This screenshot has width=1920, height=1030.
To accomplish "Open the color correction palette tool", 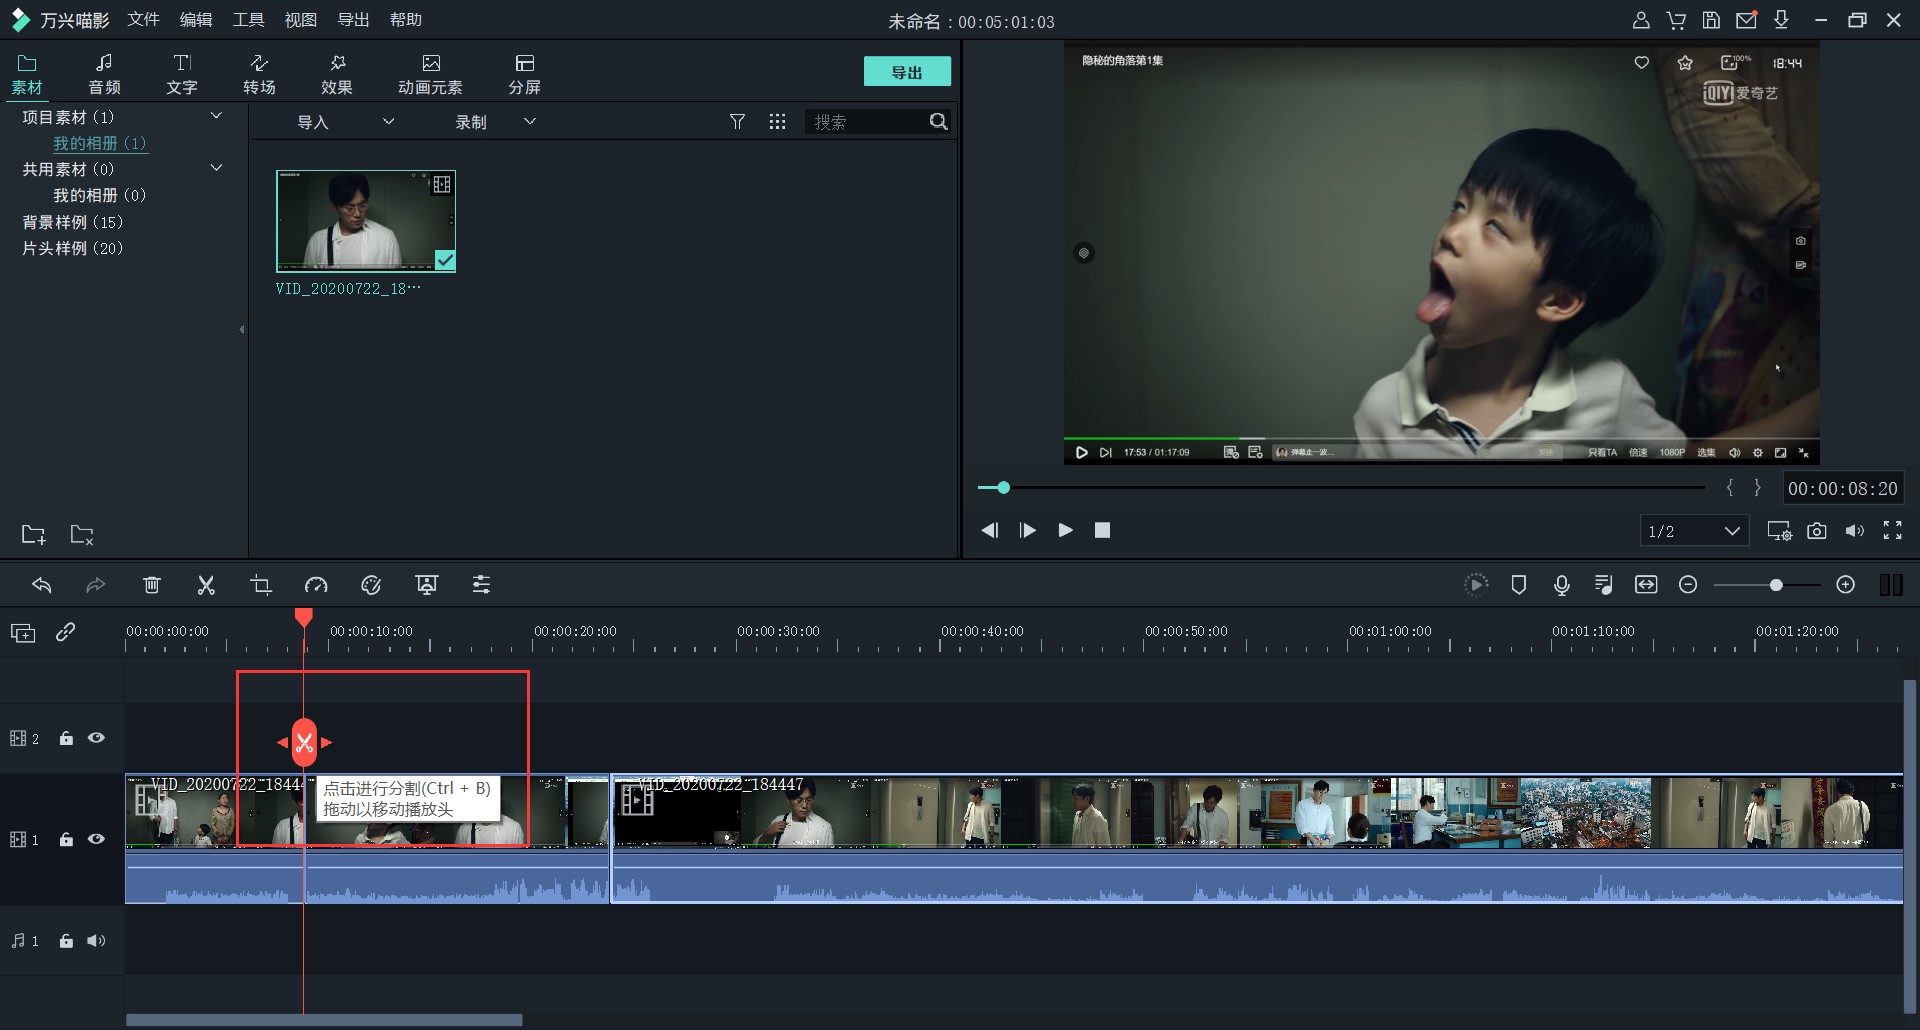I will coord(371,585).
